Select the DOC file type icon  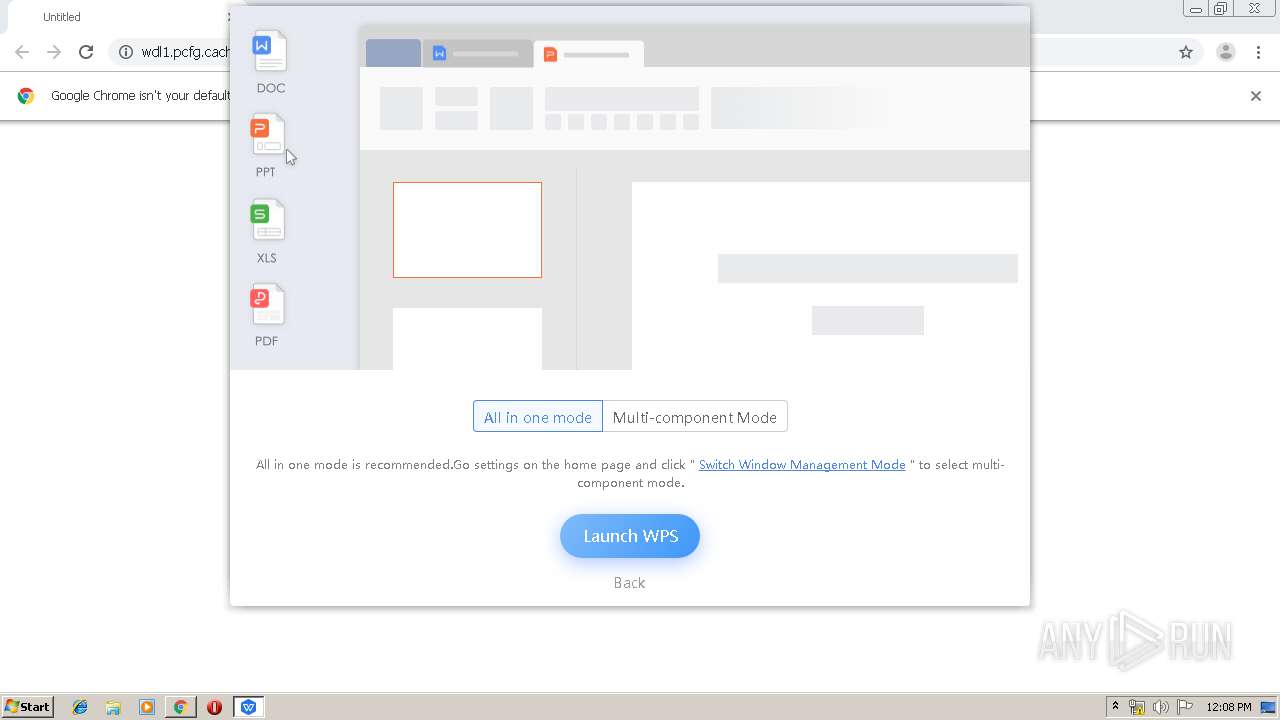(270, 52)
